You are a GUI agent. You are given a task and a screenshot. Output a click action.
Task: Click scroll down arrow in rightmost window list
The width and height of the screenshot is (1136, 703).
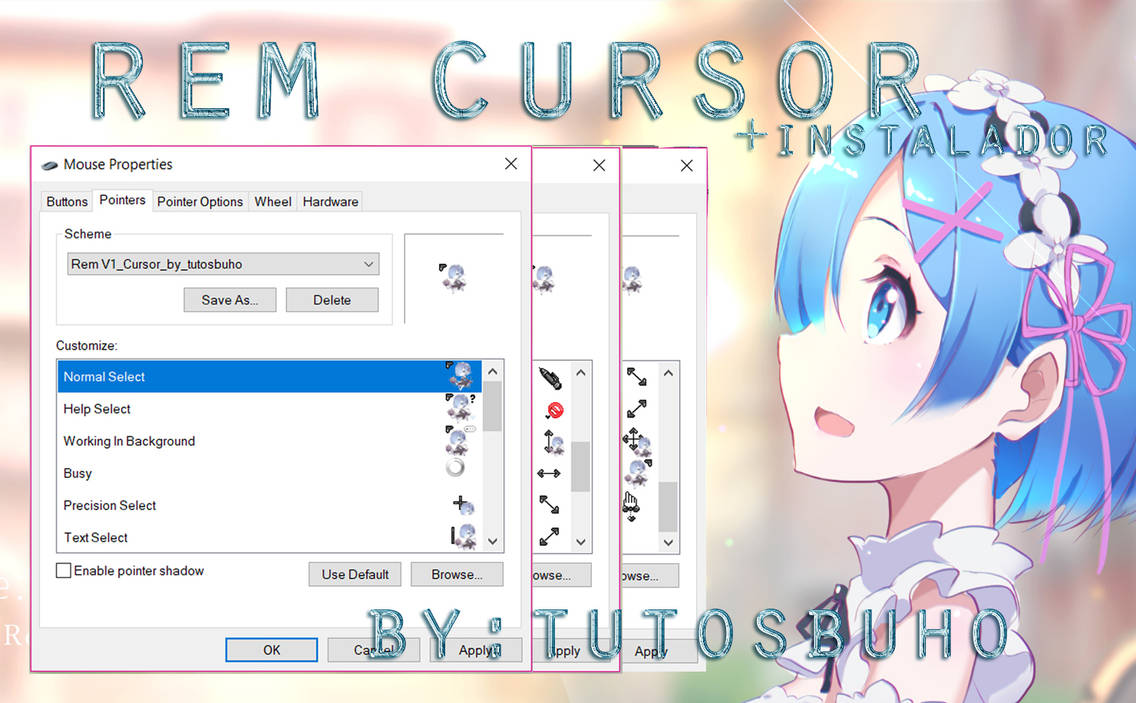point(668,542)
